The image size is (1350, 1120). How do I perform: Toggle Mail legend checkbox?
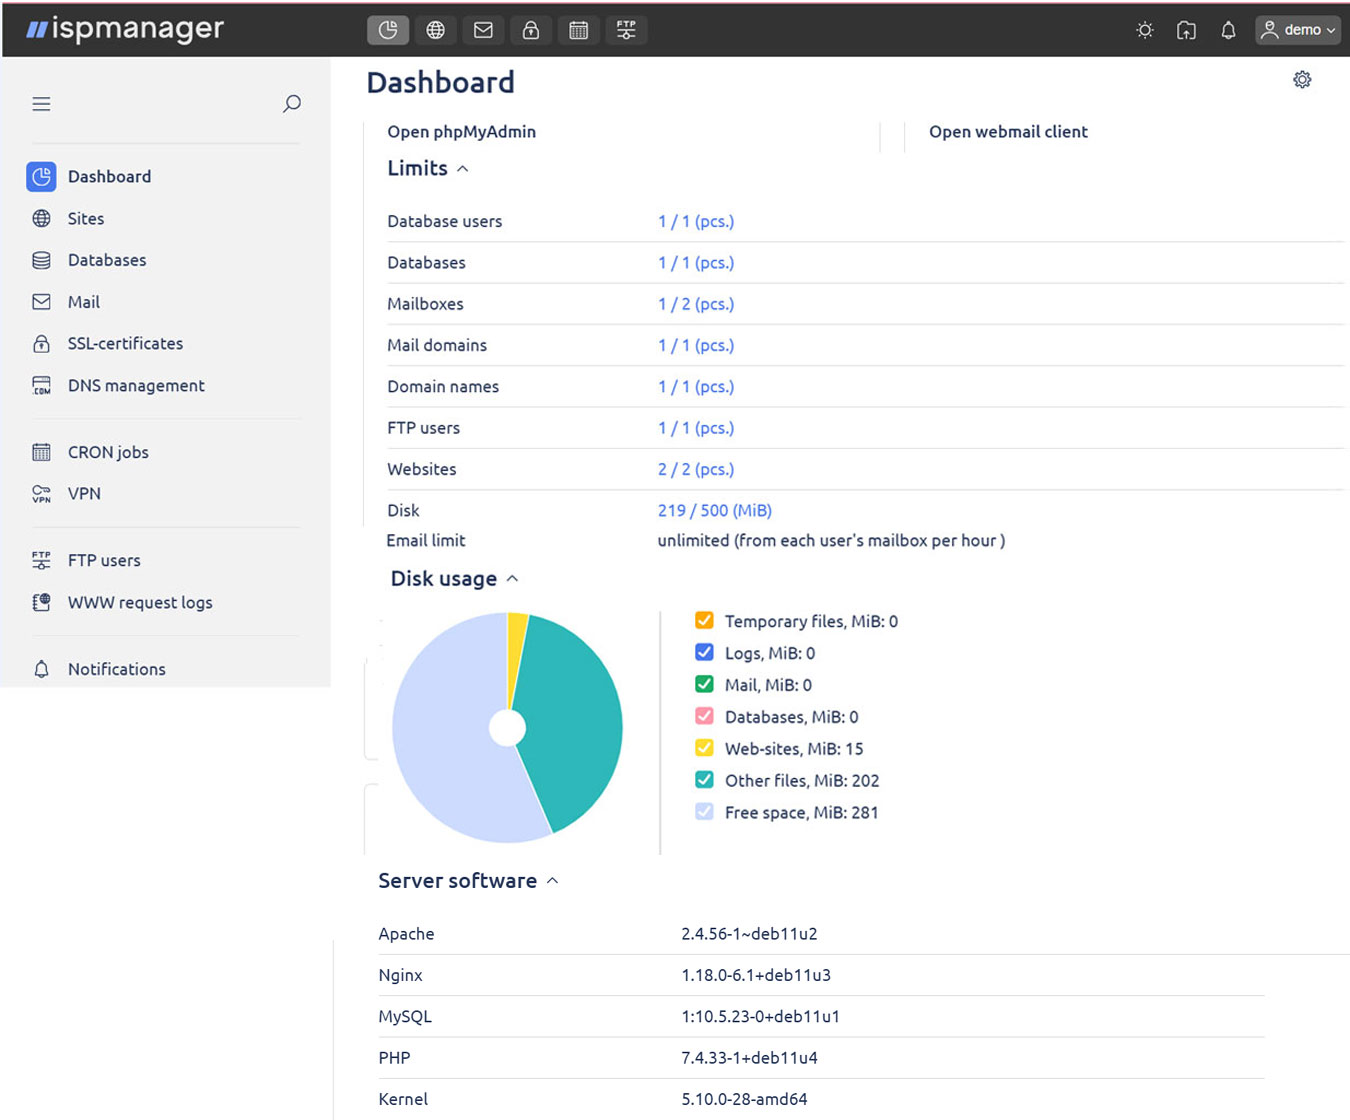[x=704, y=685]
